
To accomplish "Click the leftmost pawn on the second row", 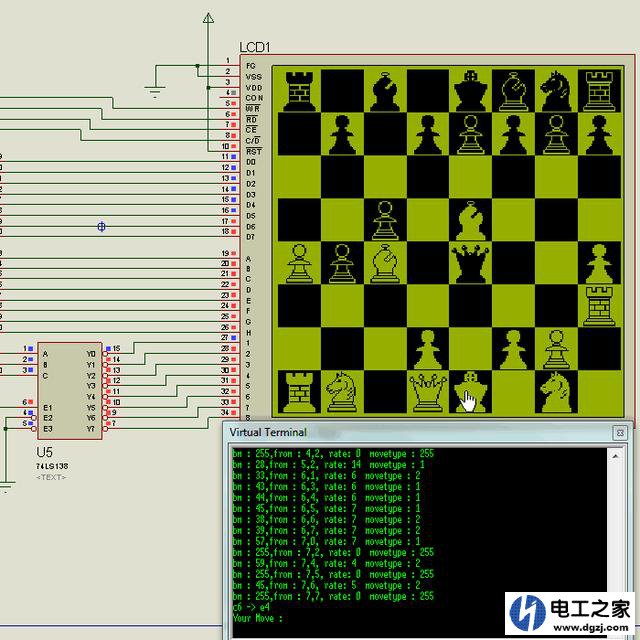I will click(x=342, y=135).
